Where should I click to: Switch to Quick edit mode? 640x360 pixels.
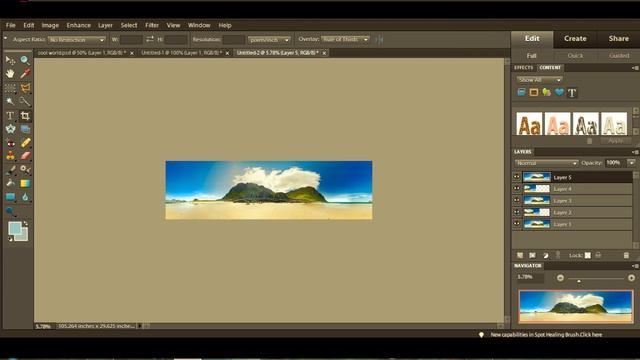coord(575,56)
